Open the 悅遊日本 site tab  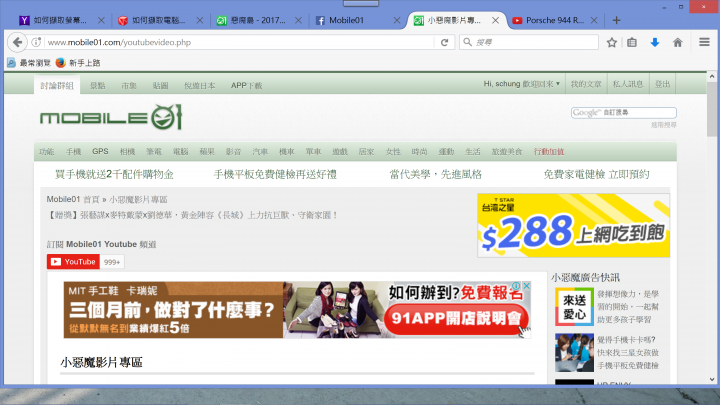click(199, 85)
